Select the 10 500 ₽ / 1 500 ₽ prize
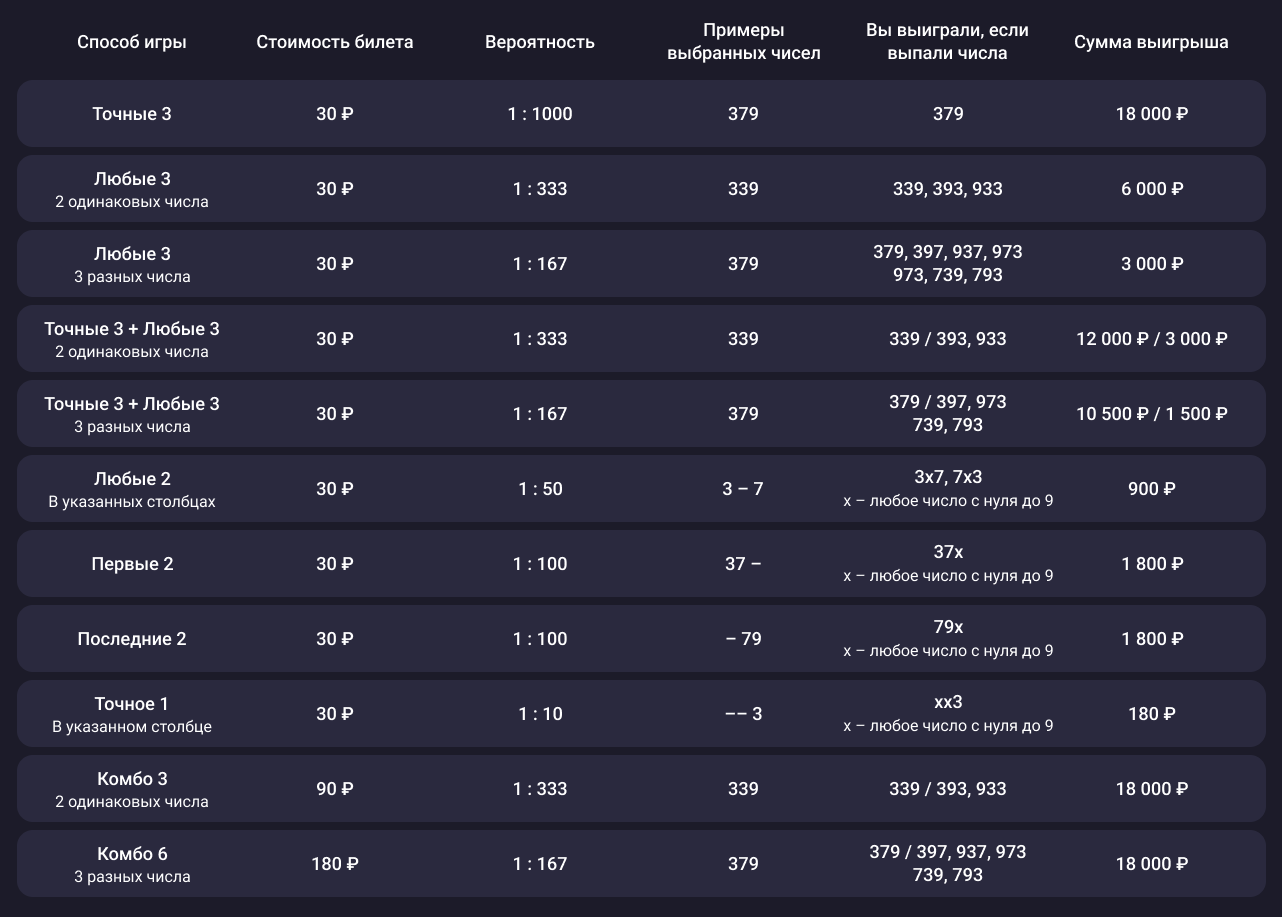The image size is (1282, 917). (x=1151, y=414)
